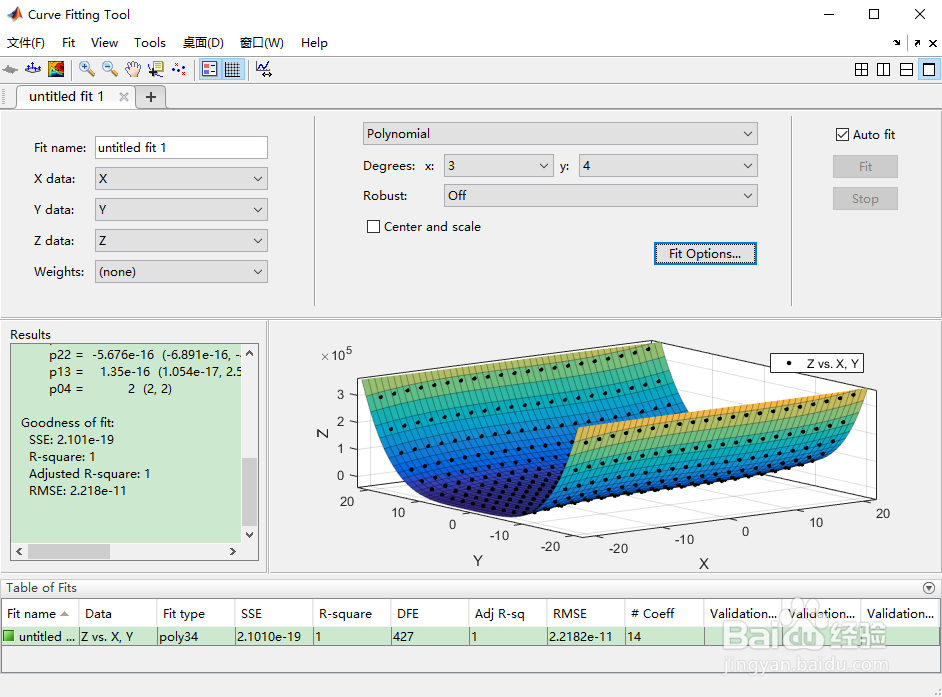Image resolution: width=942 pixels, height=697 pixels.
Task: Open the Adjust axes limits tool
Action: pyautogui.click(x=264, y=70)
